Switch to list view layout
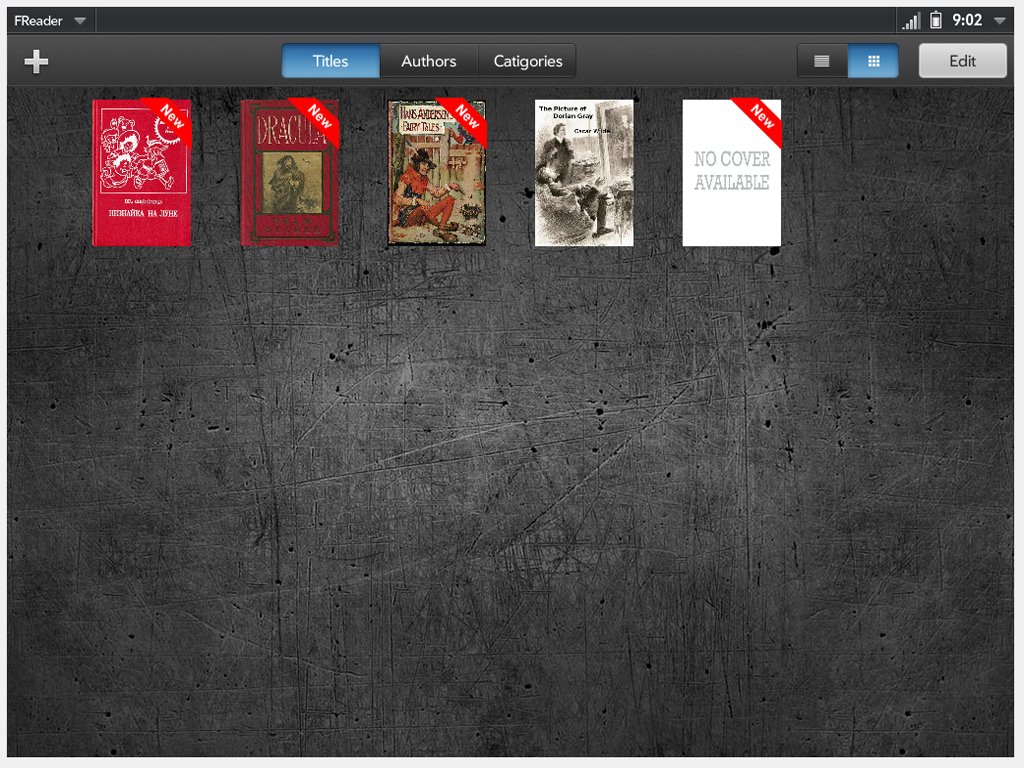The height and width of the screenshot is (768, 1024). click(x=822, y=61)
